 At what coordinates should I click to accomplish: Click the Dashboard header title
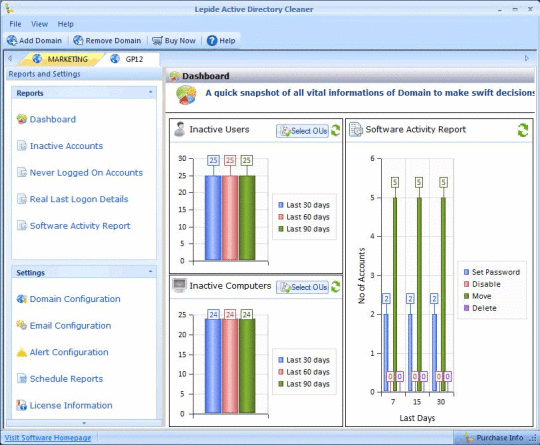206,76
